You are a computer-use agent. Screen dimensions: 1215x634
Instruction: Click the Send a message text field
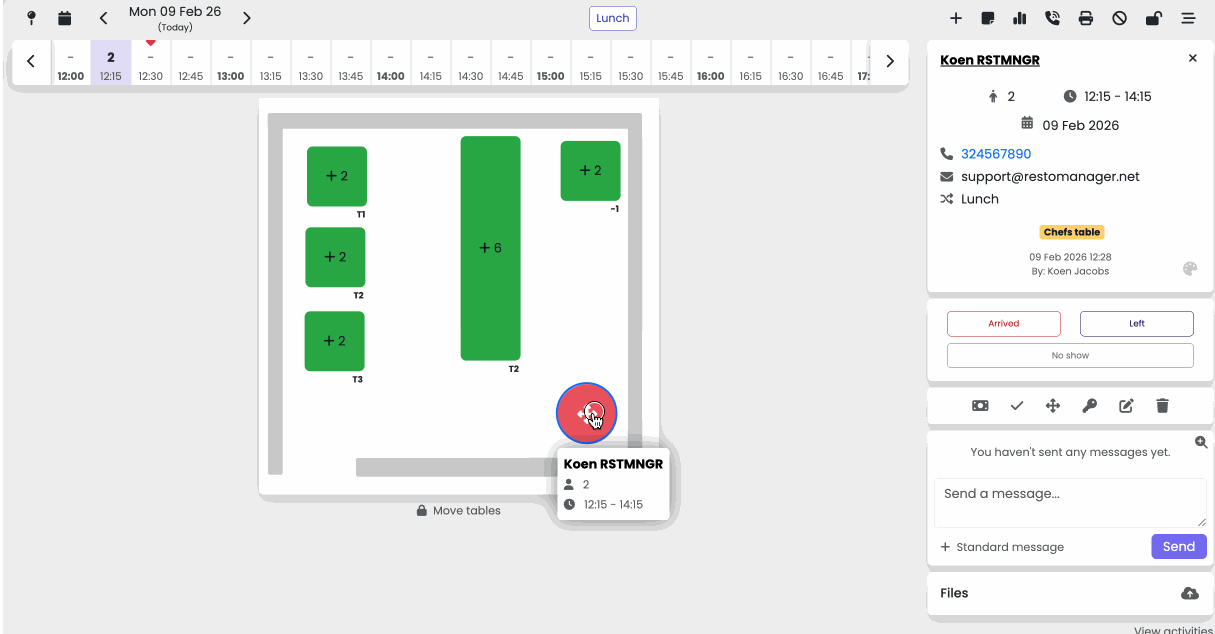click(x=1070, y=502)
